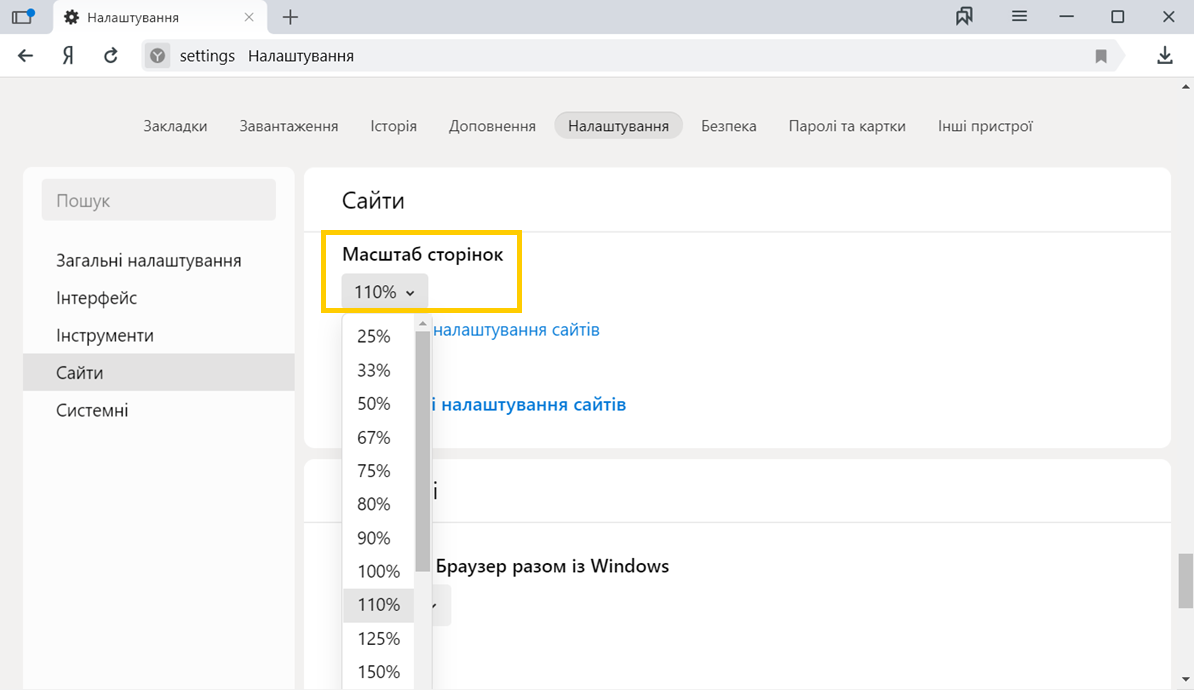Click the page scroll-down arrow

[1186, 679]
